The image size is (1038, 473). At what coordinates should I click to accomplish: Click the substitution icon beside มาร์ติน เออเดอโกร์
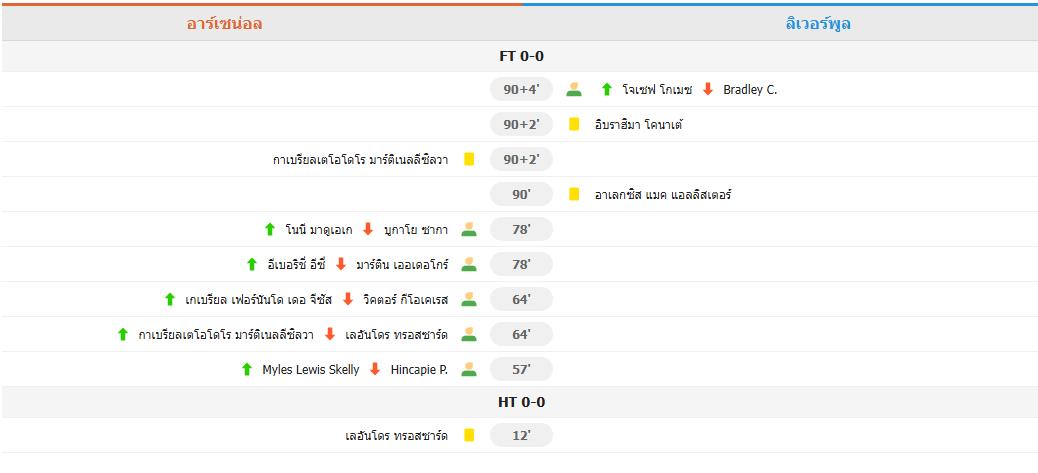(469, 265)
